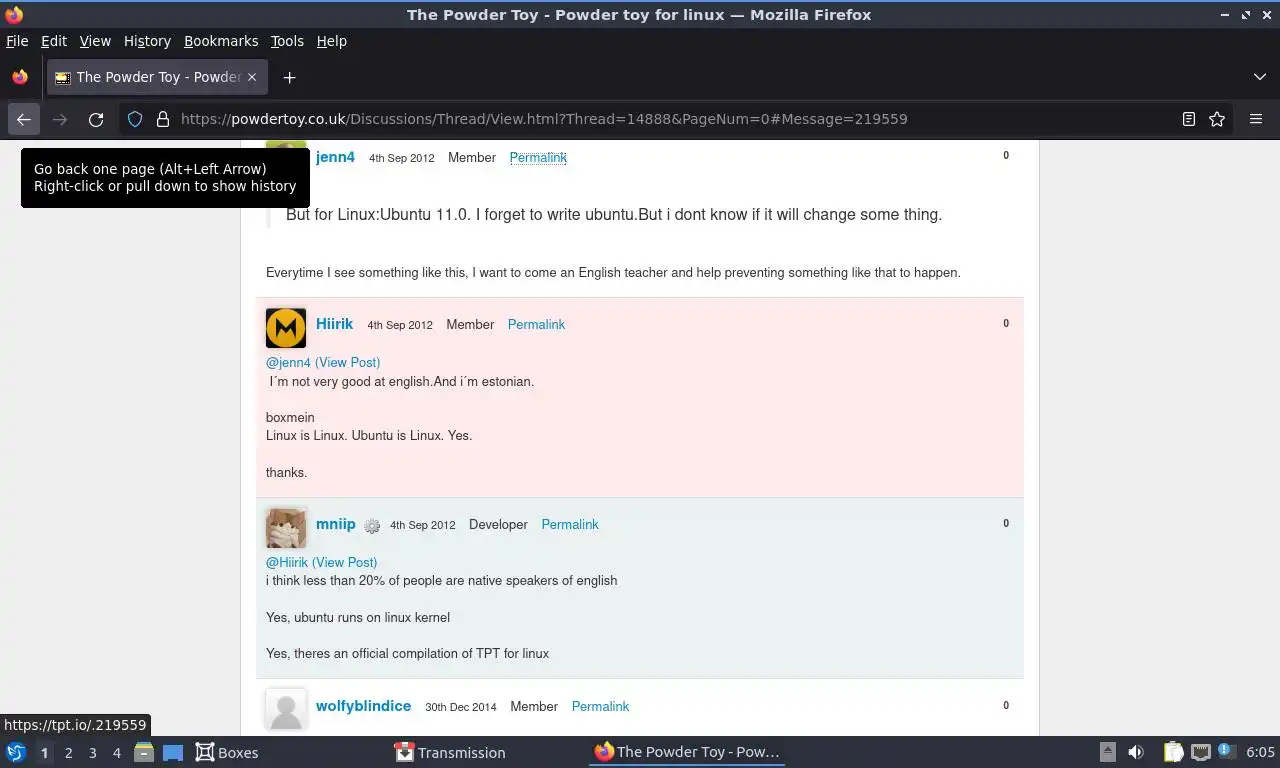The width and height of the screenshot is (1280, 768).
Task: Click the 'Developer' role label
Action: [498, 525]
